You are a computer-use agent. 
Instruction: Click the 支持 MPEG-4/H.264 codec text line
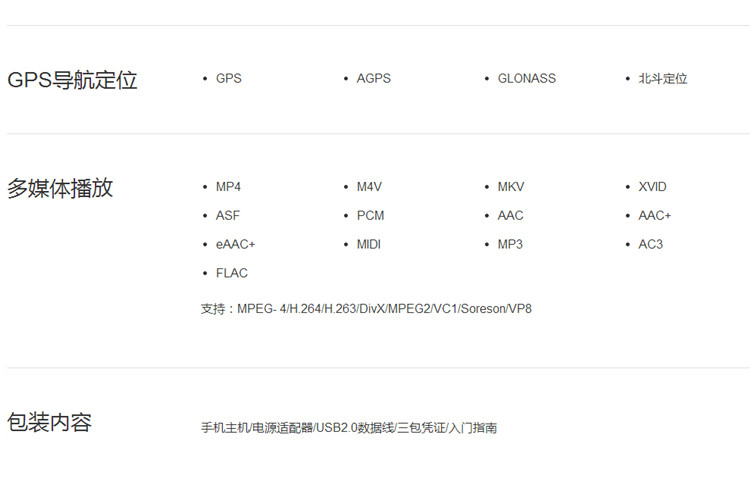366,308
